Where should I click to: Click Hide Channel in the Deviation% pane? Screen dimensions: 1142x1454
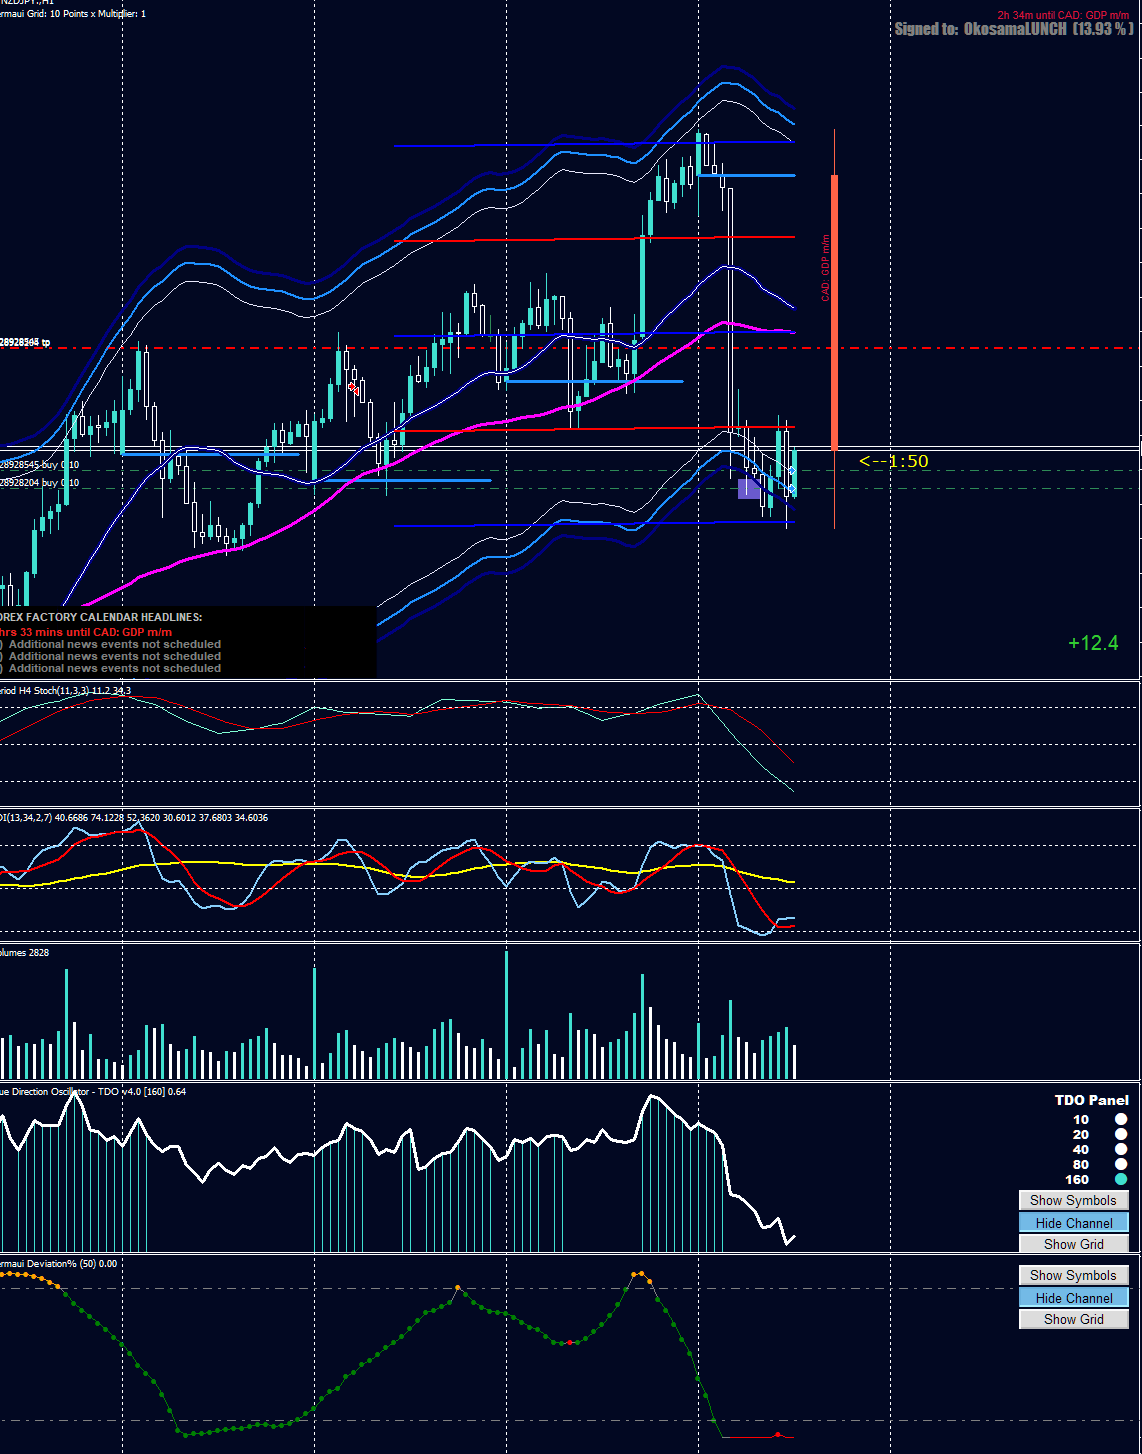pyautogui.click(x=1074, y=1298)
